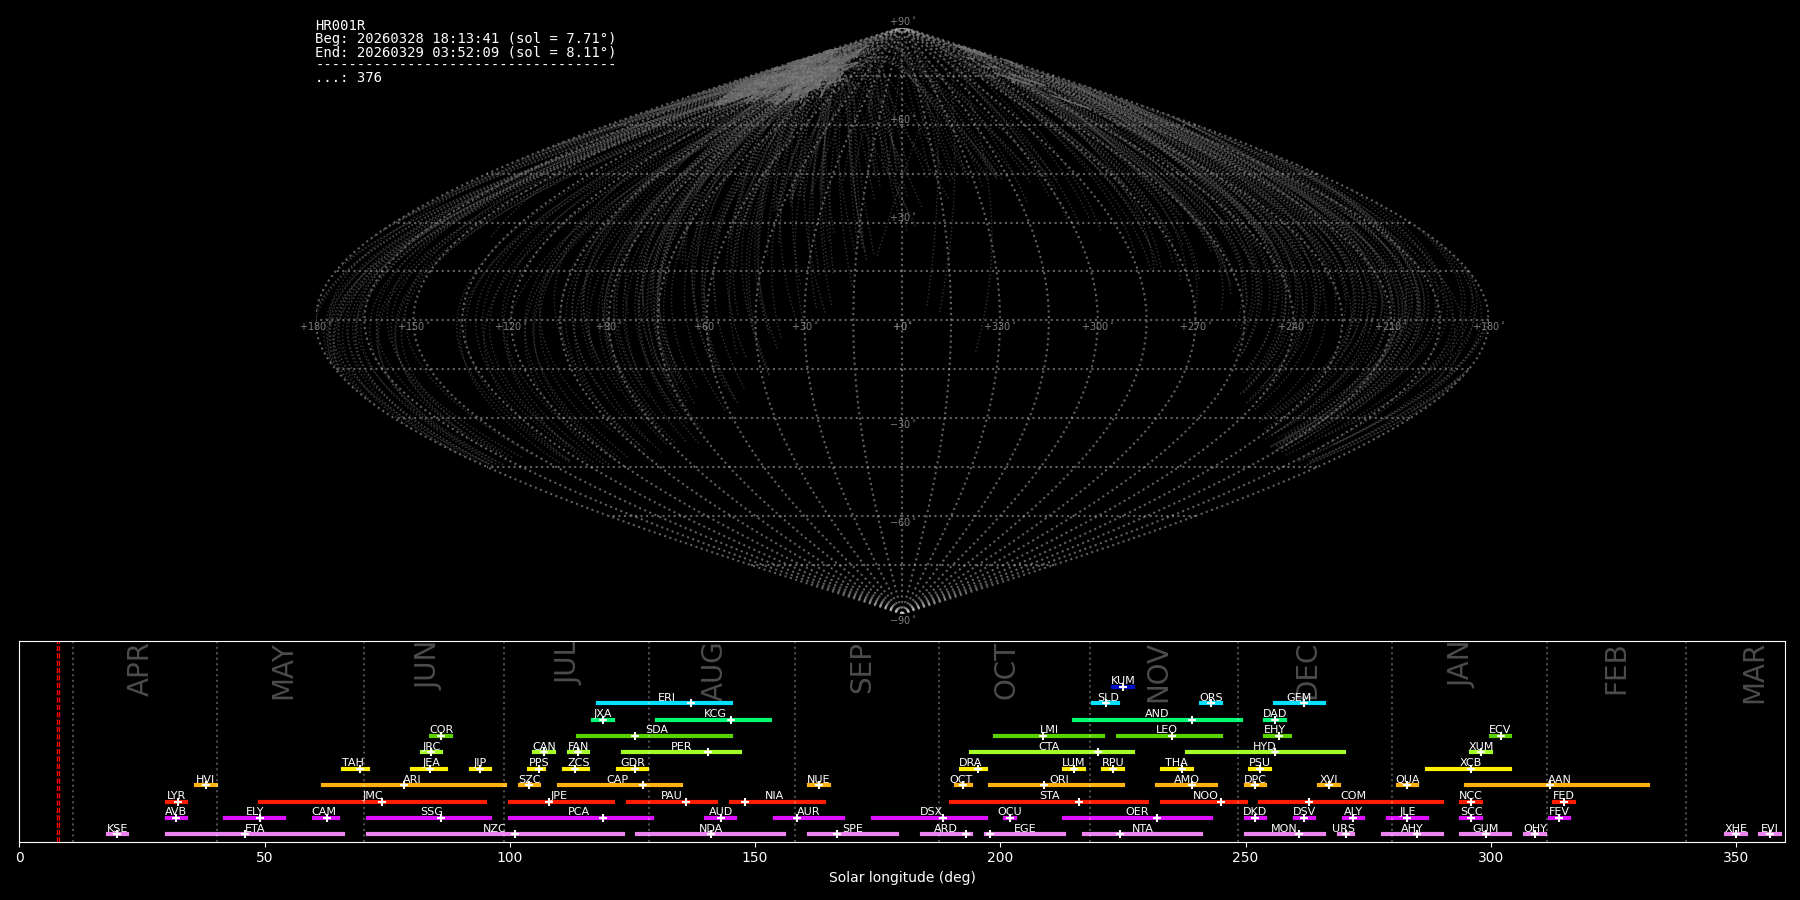Select the '...: 376' count text
Viewport: 1800px width, 900px height.
[x=348, y=78]
